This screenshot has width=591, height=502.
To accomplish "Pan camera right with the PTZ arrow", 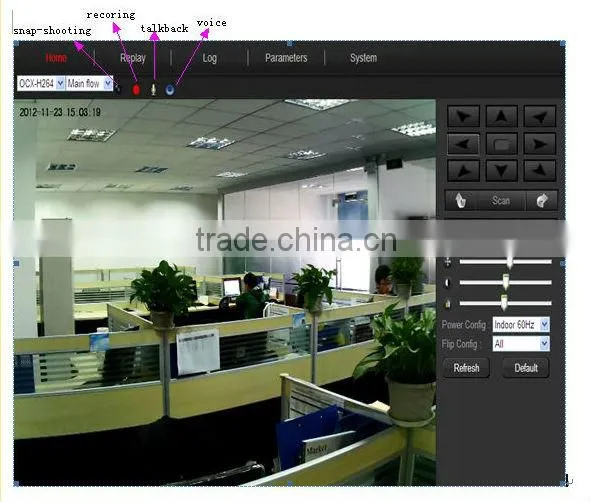I will coord(539,144).
